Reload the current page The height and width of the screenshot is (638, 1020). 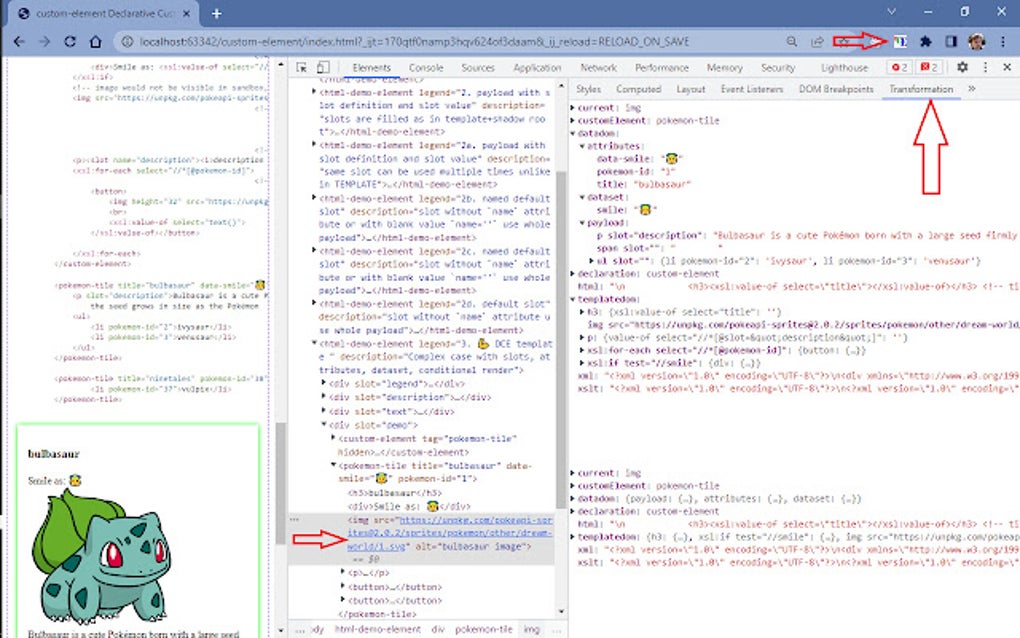point(70,42)
